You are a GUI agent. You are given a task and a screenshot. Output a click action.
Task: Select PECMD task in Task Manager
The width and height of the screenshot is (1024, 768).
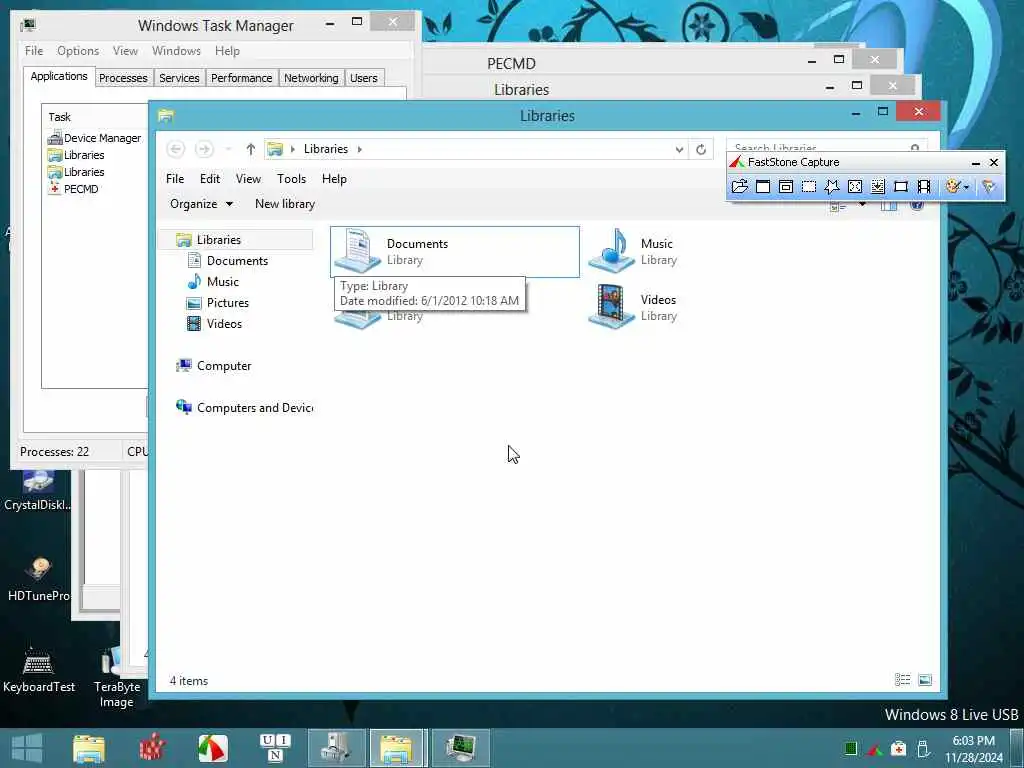[x=73, y=189]
